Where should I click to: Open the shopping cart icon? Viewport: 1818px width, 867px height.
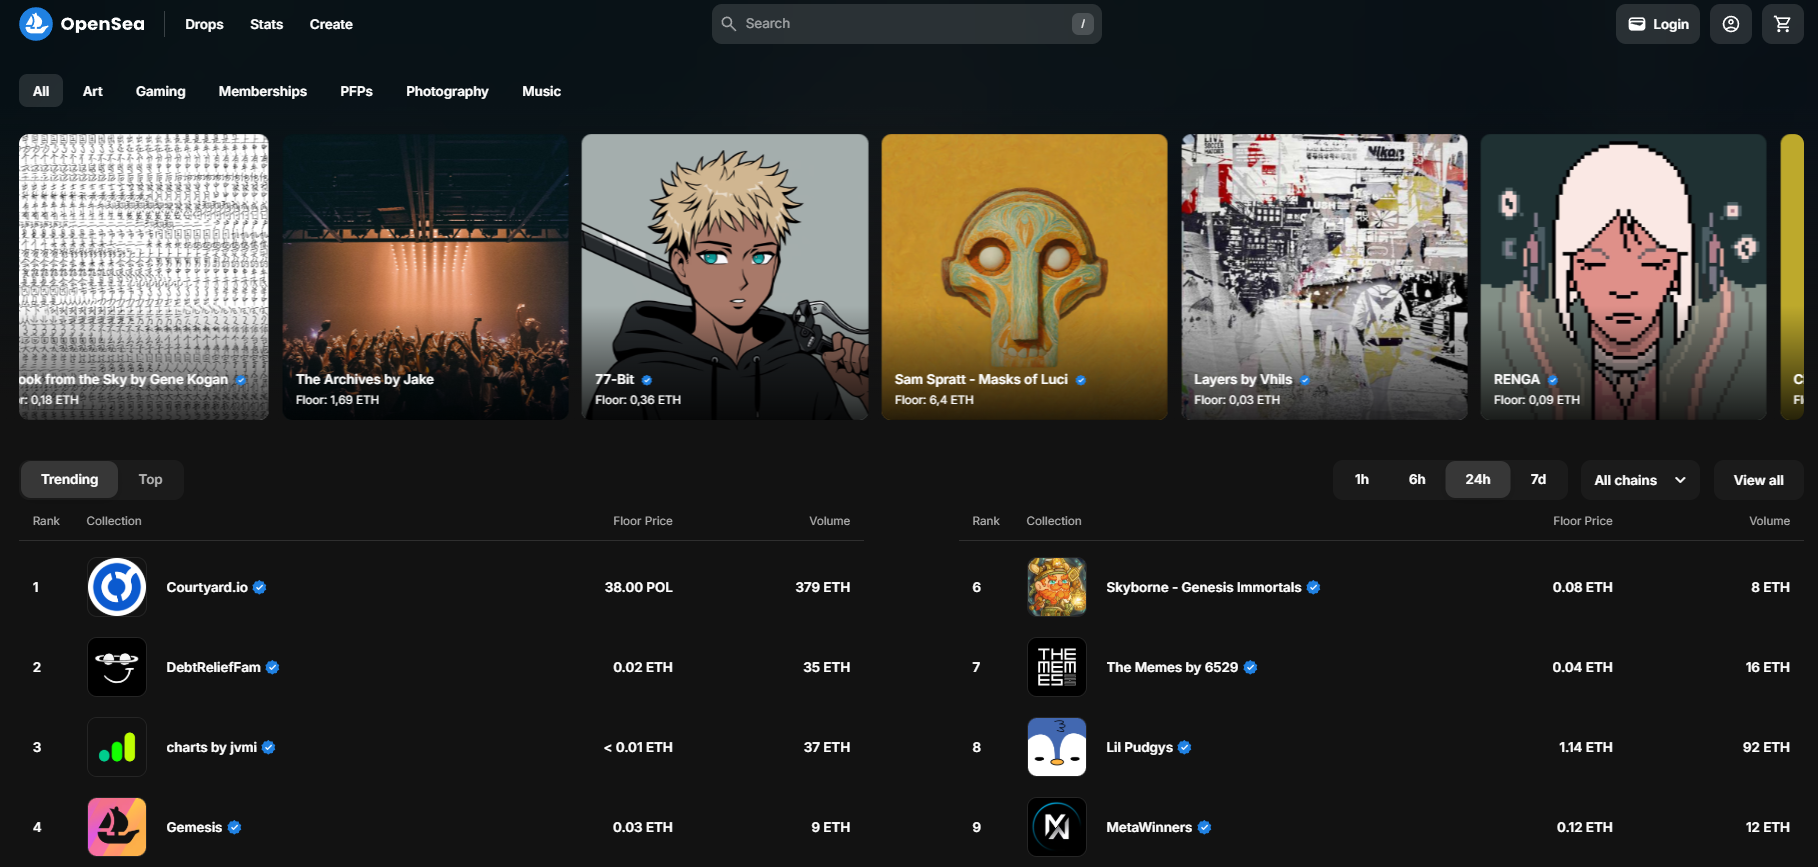coord(1783,24)
